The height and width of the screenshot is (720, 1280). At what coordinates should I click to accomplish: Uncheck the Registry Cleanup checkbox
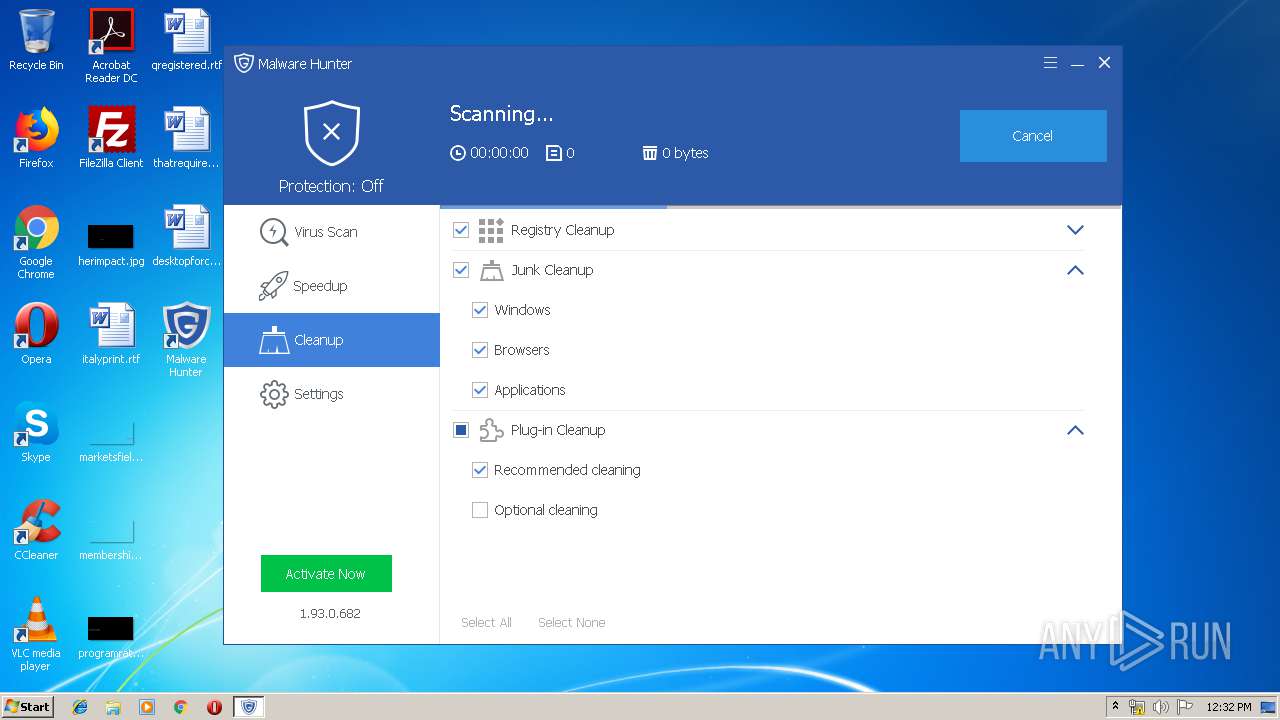pos(461,230)
